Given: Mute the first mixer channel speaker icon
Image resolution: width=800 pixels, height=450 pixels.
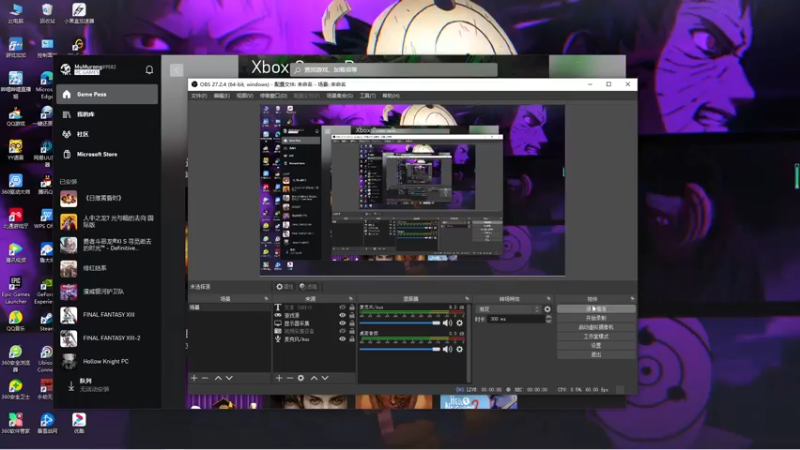Looking at the screenshot, I should coord(447,323).
